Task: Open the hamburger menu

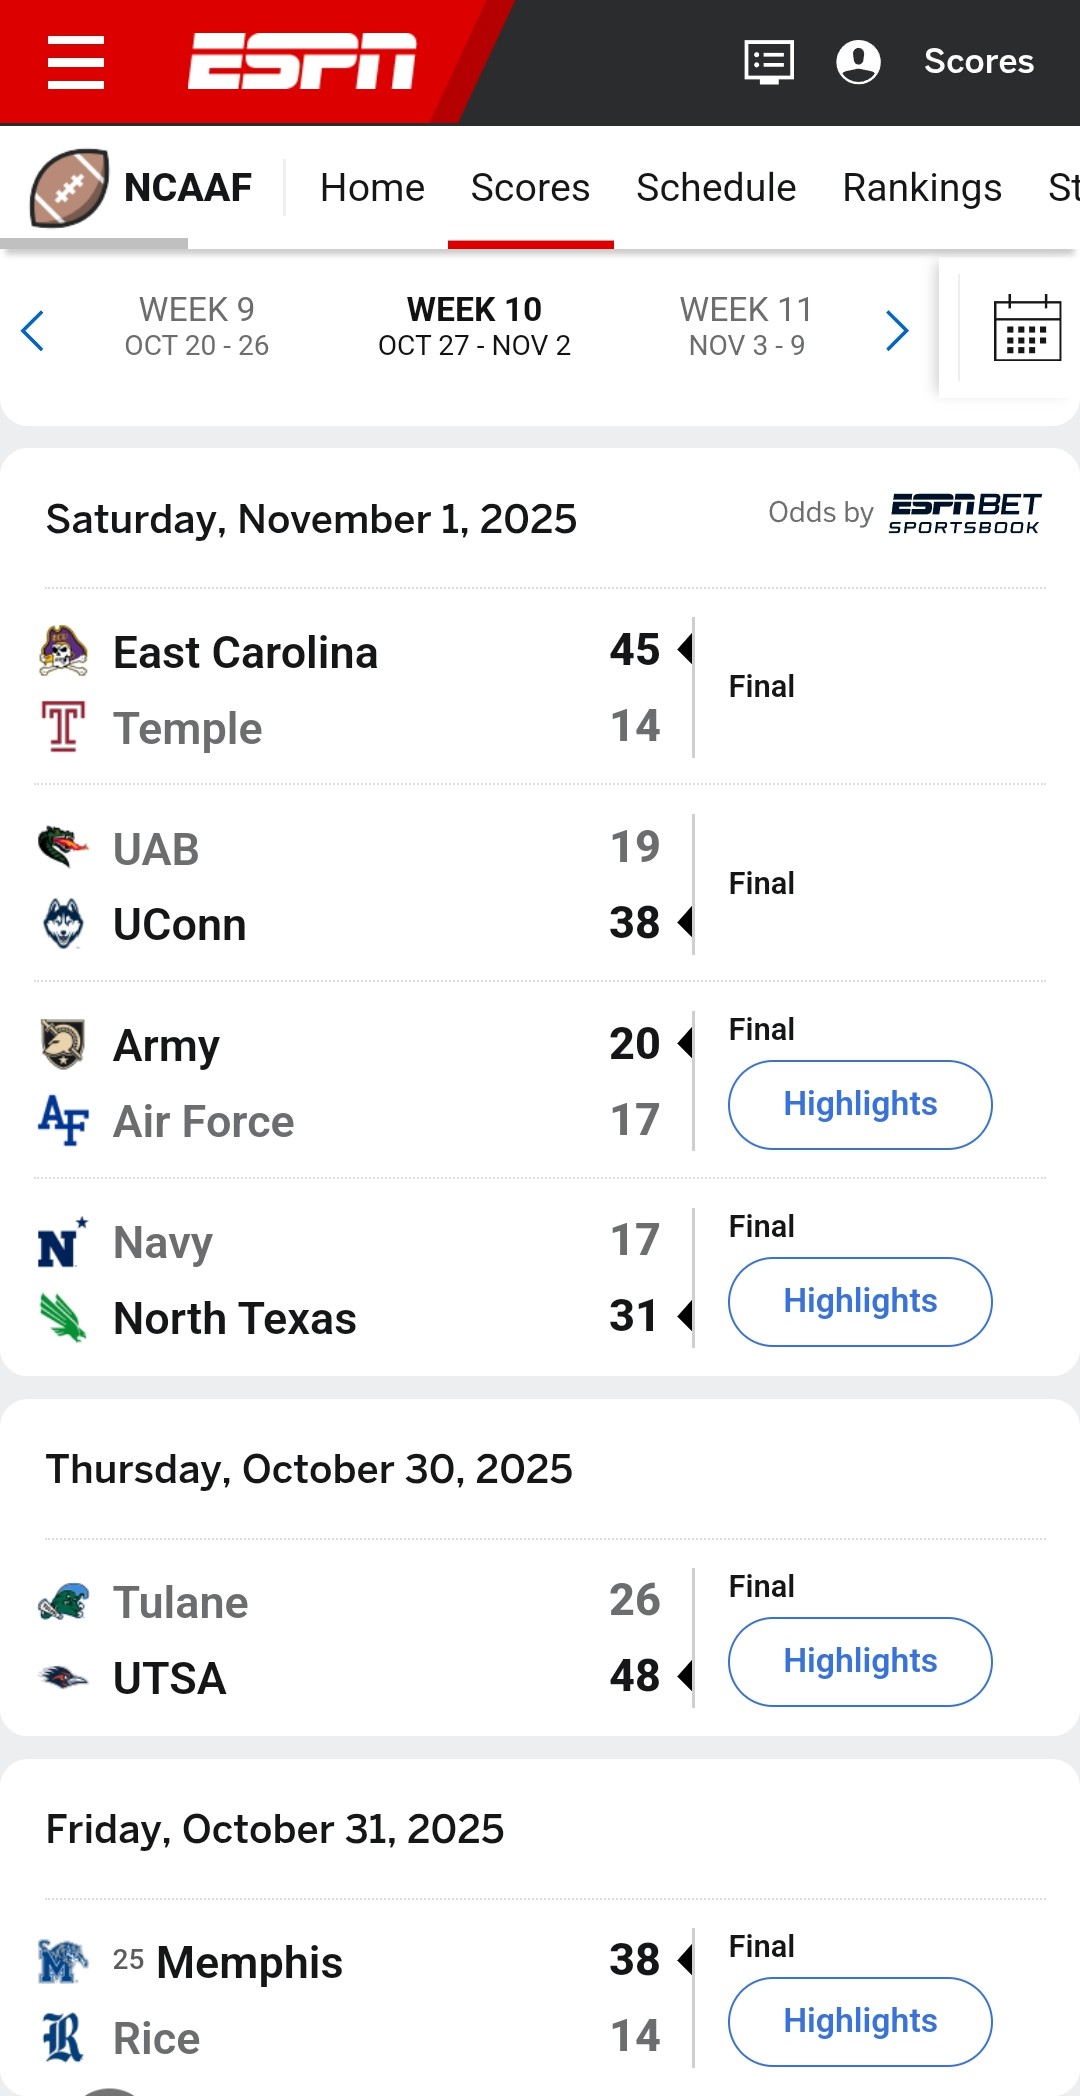Action: tap(76, 62)
